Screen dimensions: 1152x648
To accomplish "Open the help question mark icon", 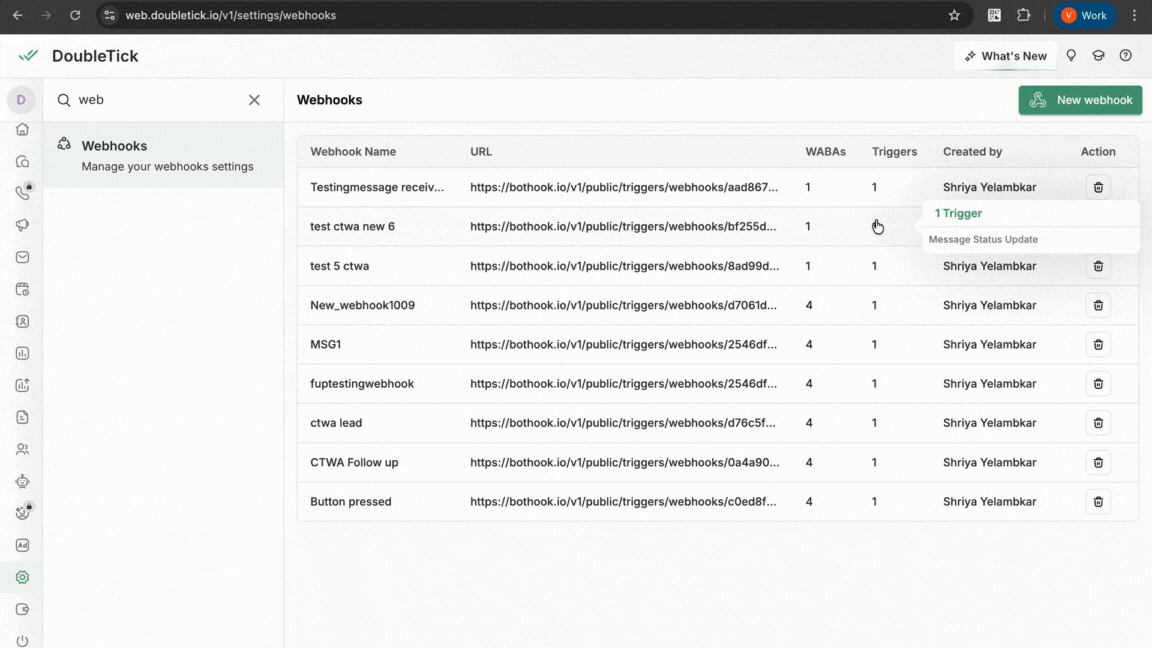I will click(1125, 56).
